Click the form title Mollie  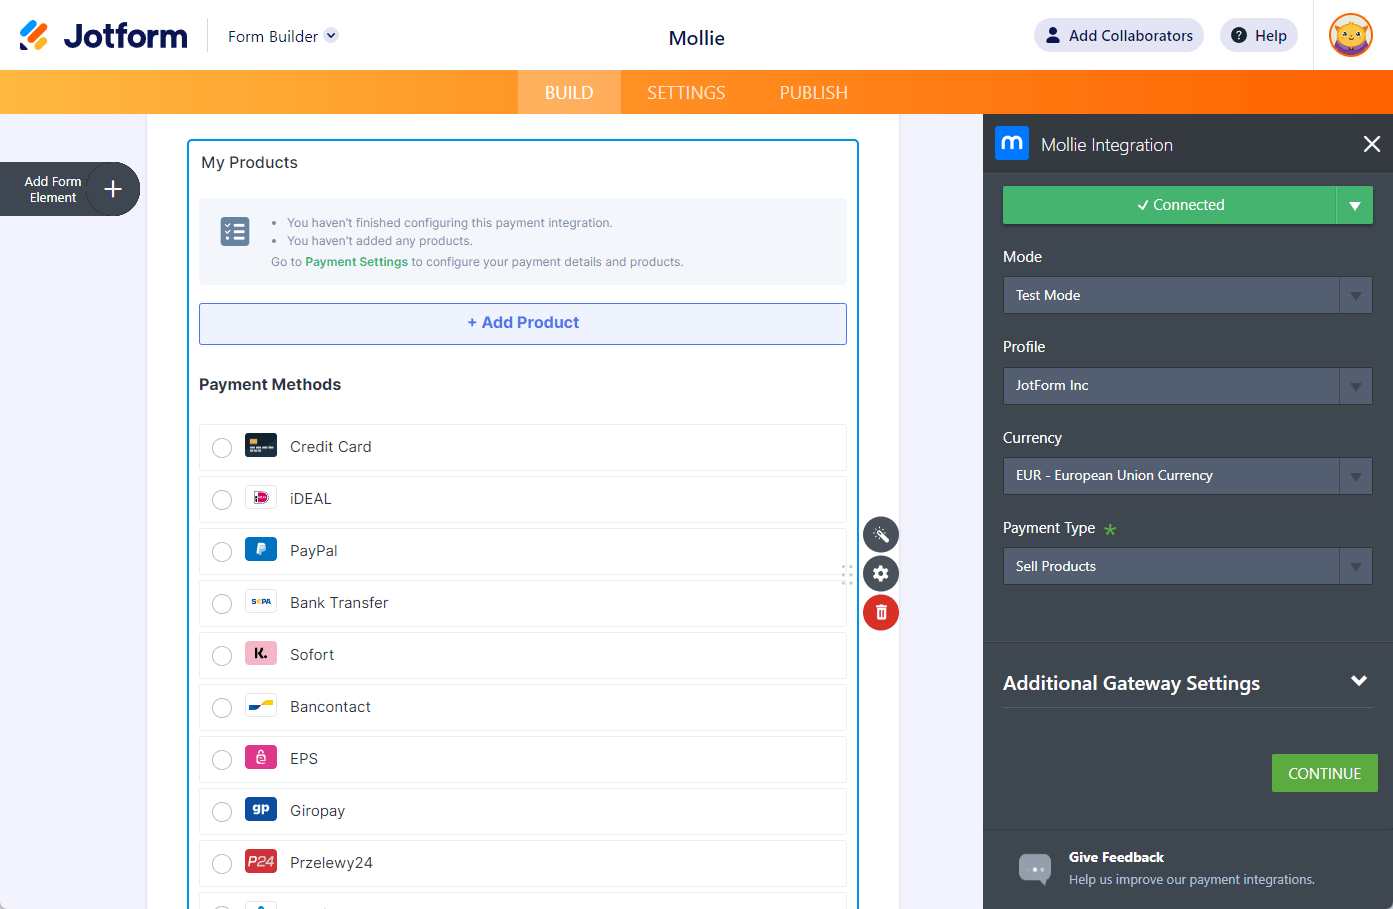click(x=697, y=38)
